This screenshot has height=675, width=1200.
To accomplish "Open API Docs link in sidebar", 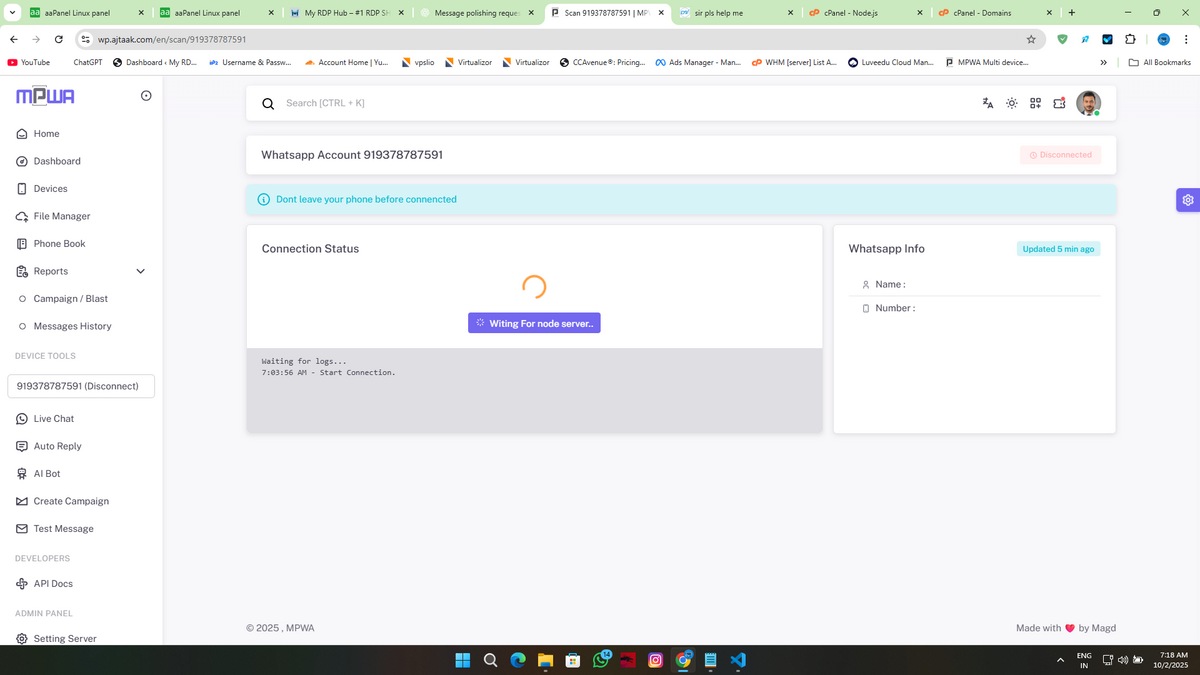I will (x=53, y=584).
